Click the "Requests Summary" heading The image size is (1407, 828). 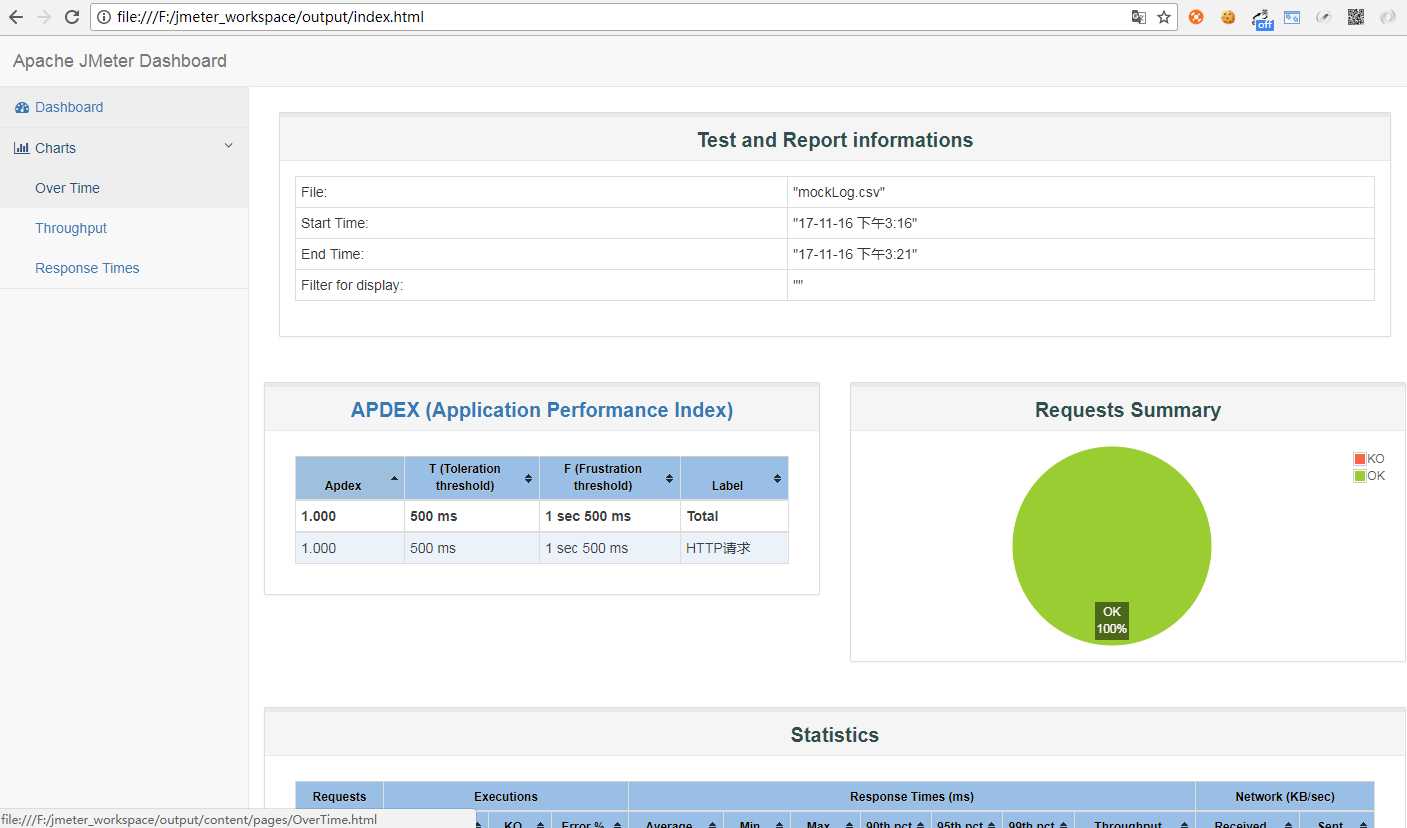[1128, 410]
